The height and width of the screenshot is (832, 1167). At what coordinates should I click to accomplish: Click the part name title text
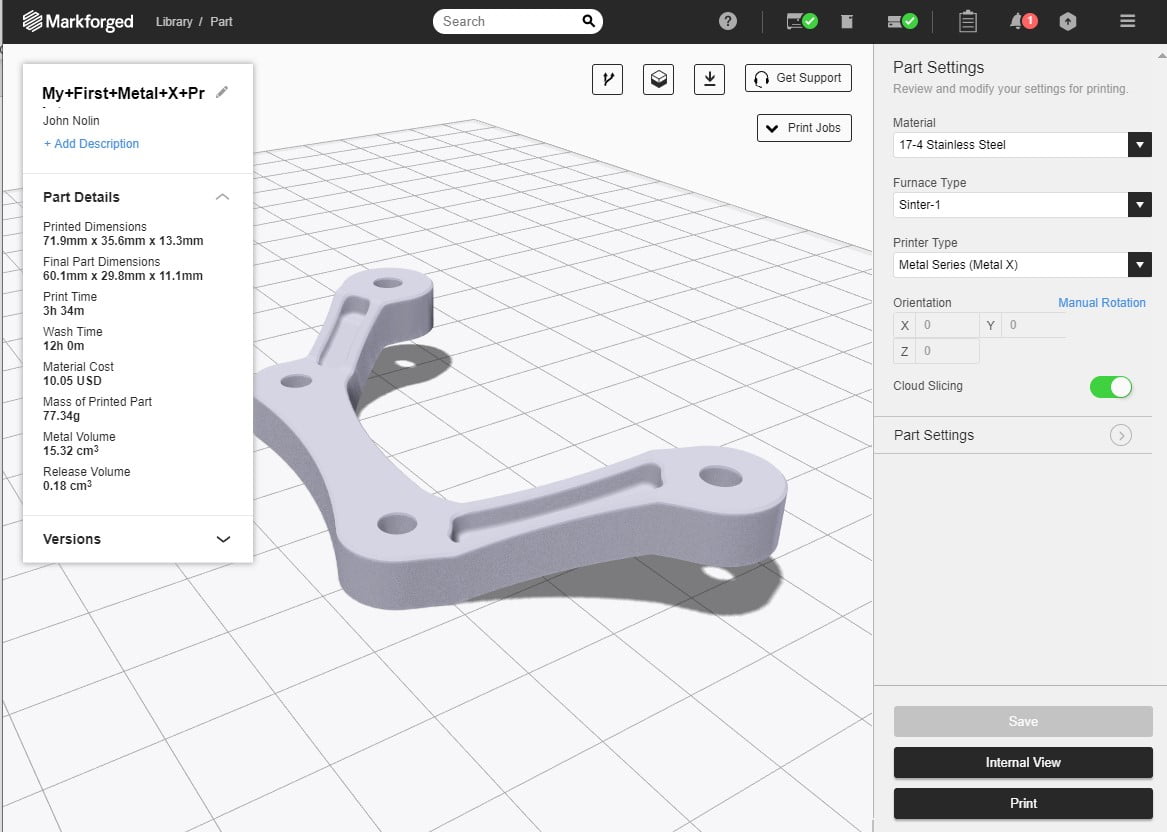tap(124, 94)
